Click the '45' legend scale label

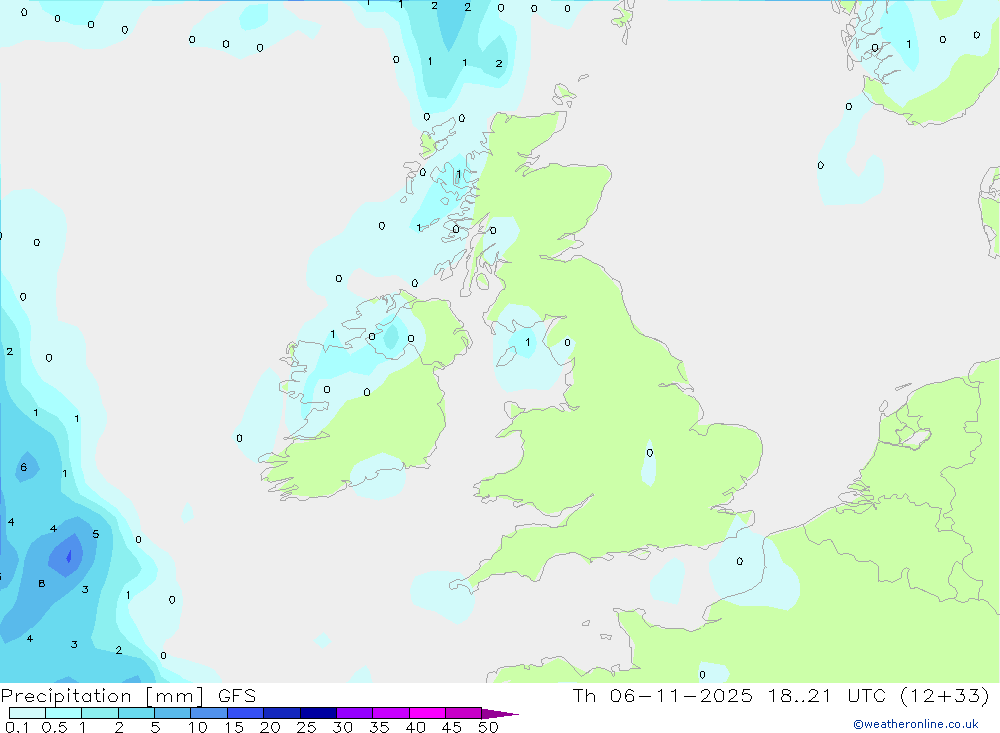pyautogui.click(x=452, y=727)
